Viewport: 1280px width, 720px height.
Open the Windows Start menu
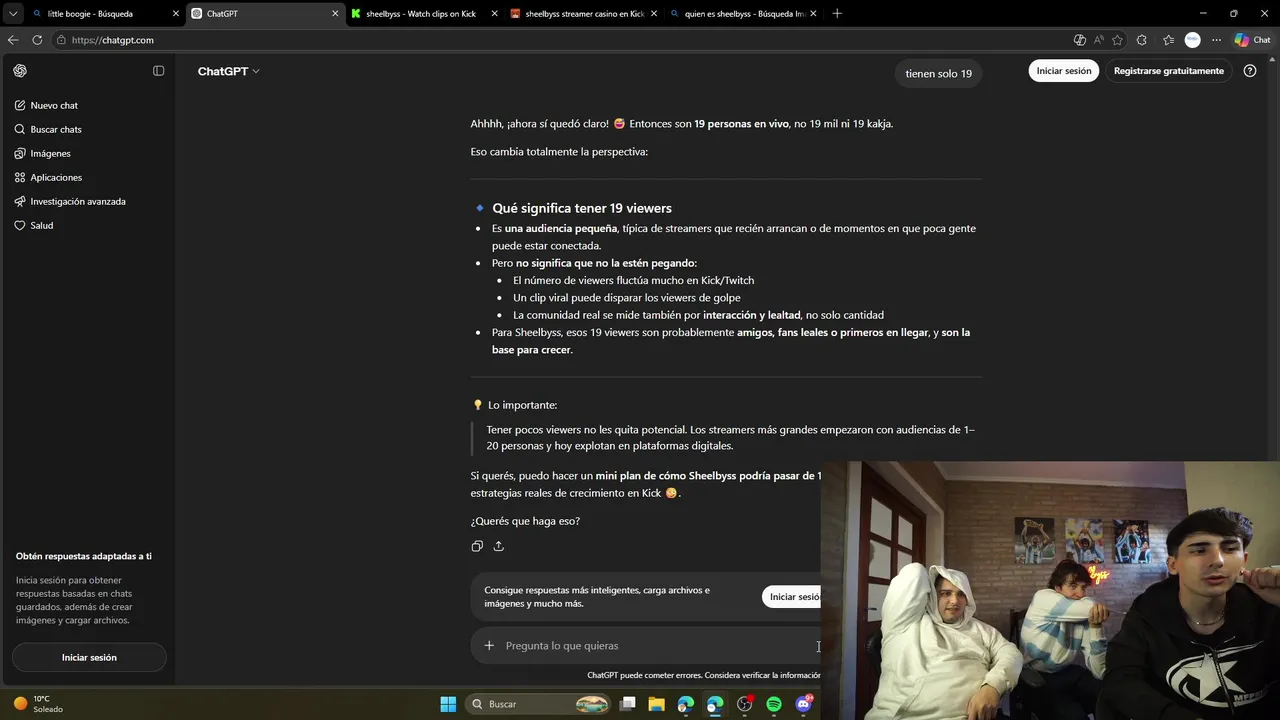click(x=448, y=704)
